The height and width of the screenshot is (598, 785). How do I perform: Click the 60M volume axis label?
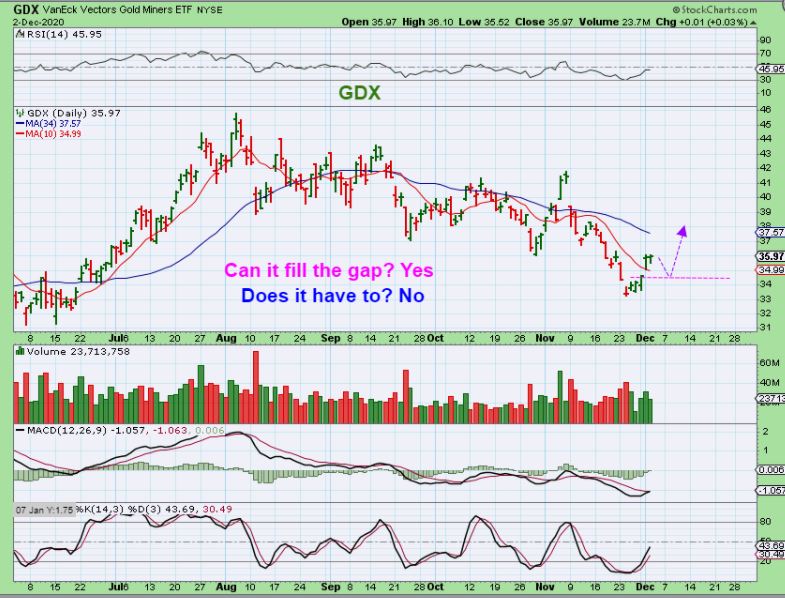[769, 362]
